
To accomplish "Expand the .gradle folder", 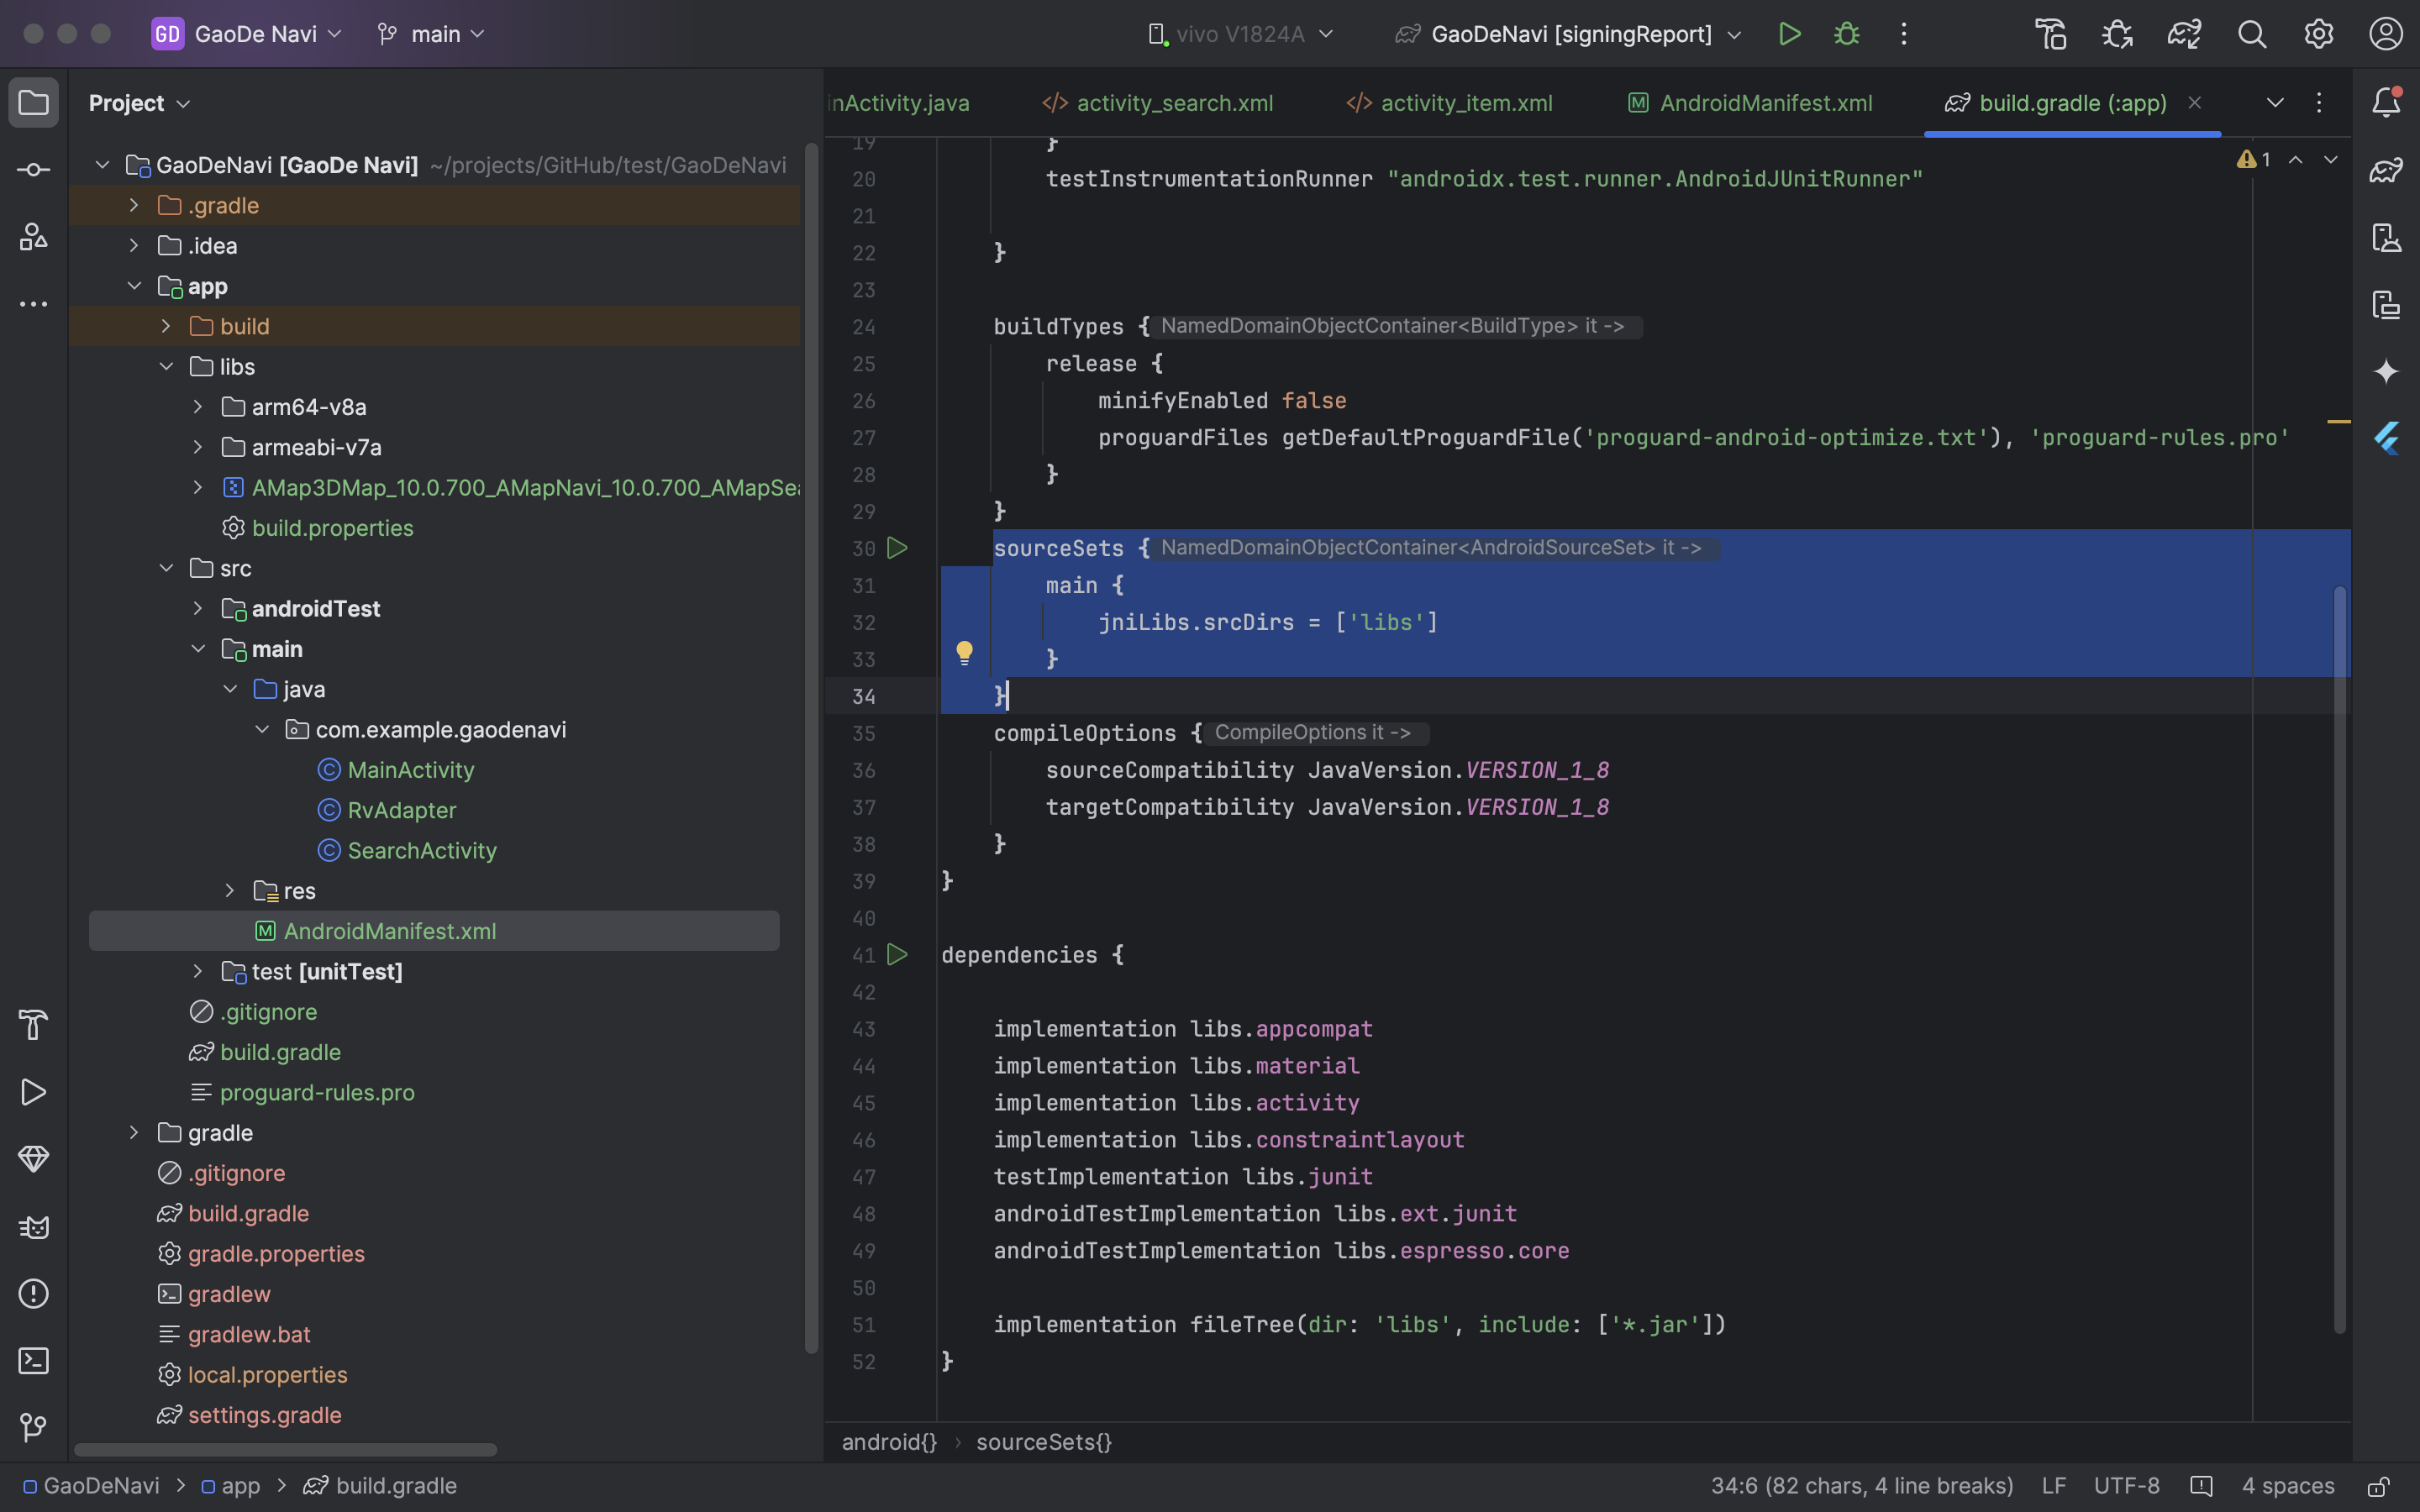I will 134,205.
